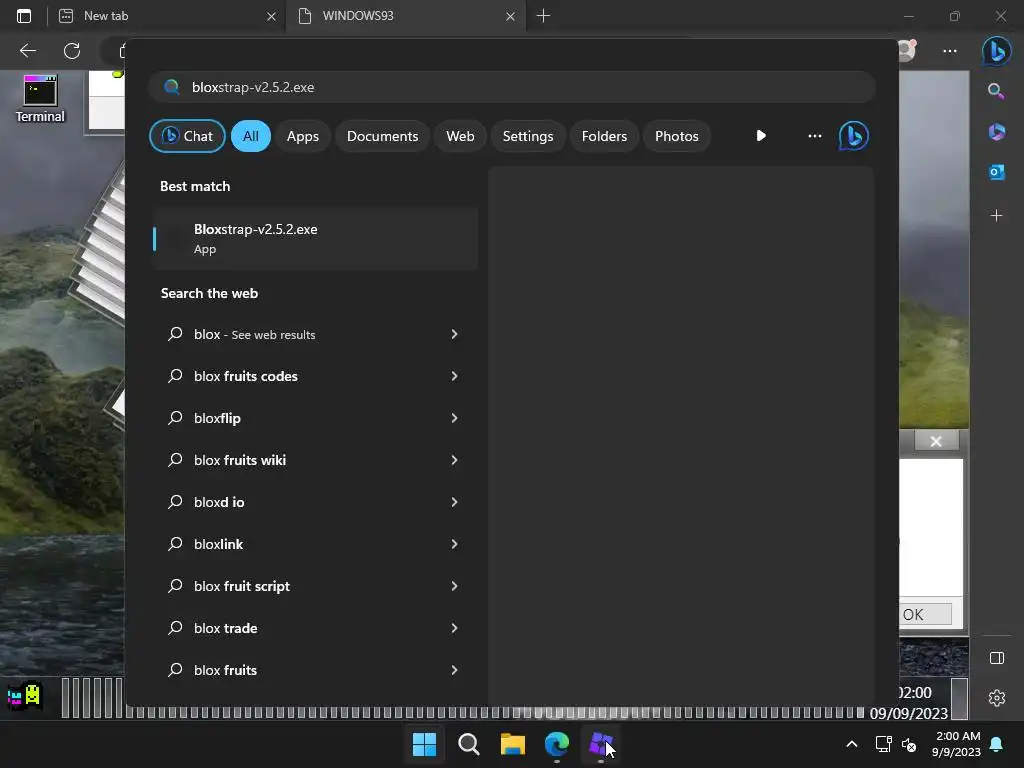Close the Windows93 dialog with X
The width and height of the screenshot is (1024, 768).
point(935,441)
